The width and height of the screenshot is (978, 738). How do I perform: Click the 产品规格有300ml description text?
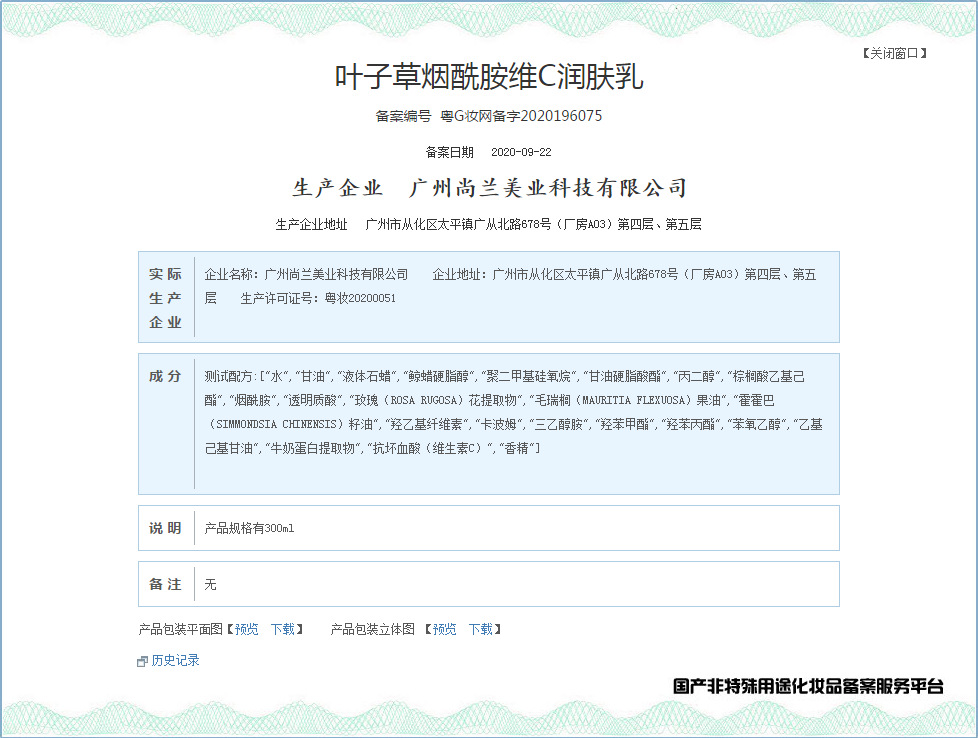(x=249, y=528)
